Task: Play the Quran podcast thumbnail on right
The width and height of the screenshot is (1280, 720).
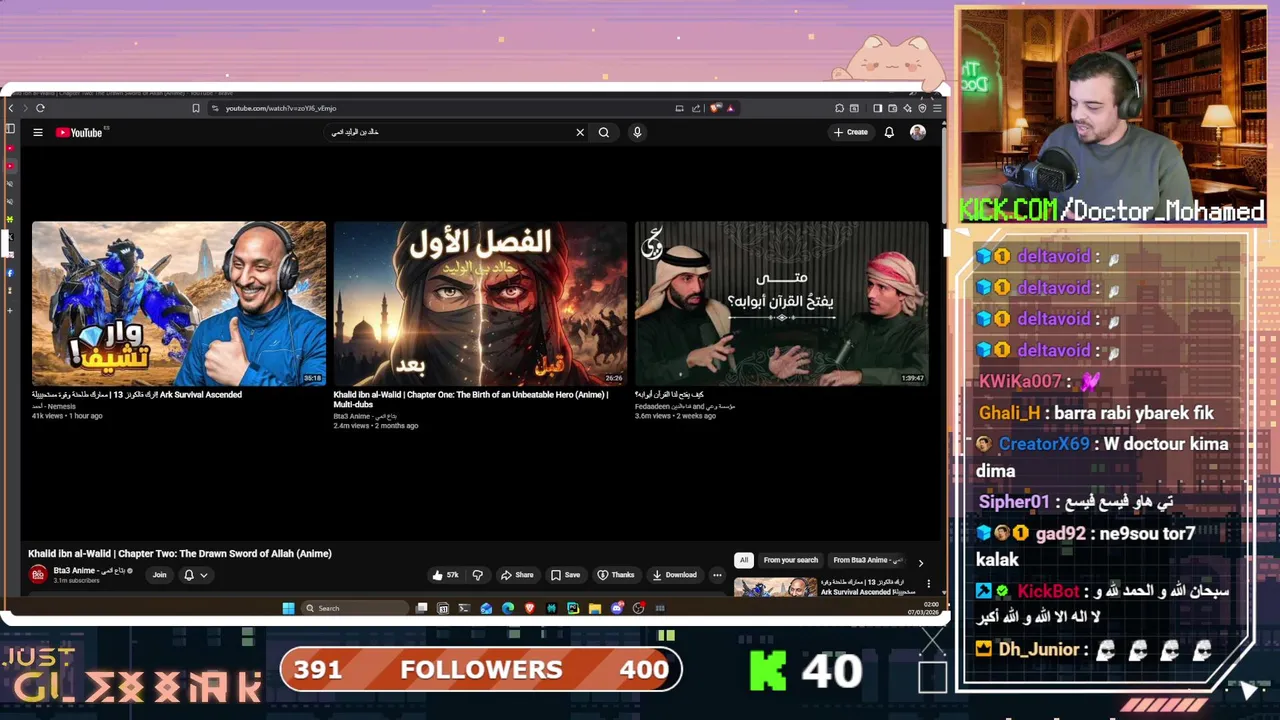Action: point(782,303)
